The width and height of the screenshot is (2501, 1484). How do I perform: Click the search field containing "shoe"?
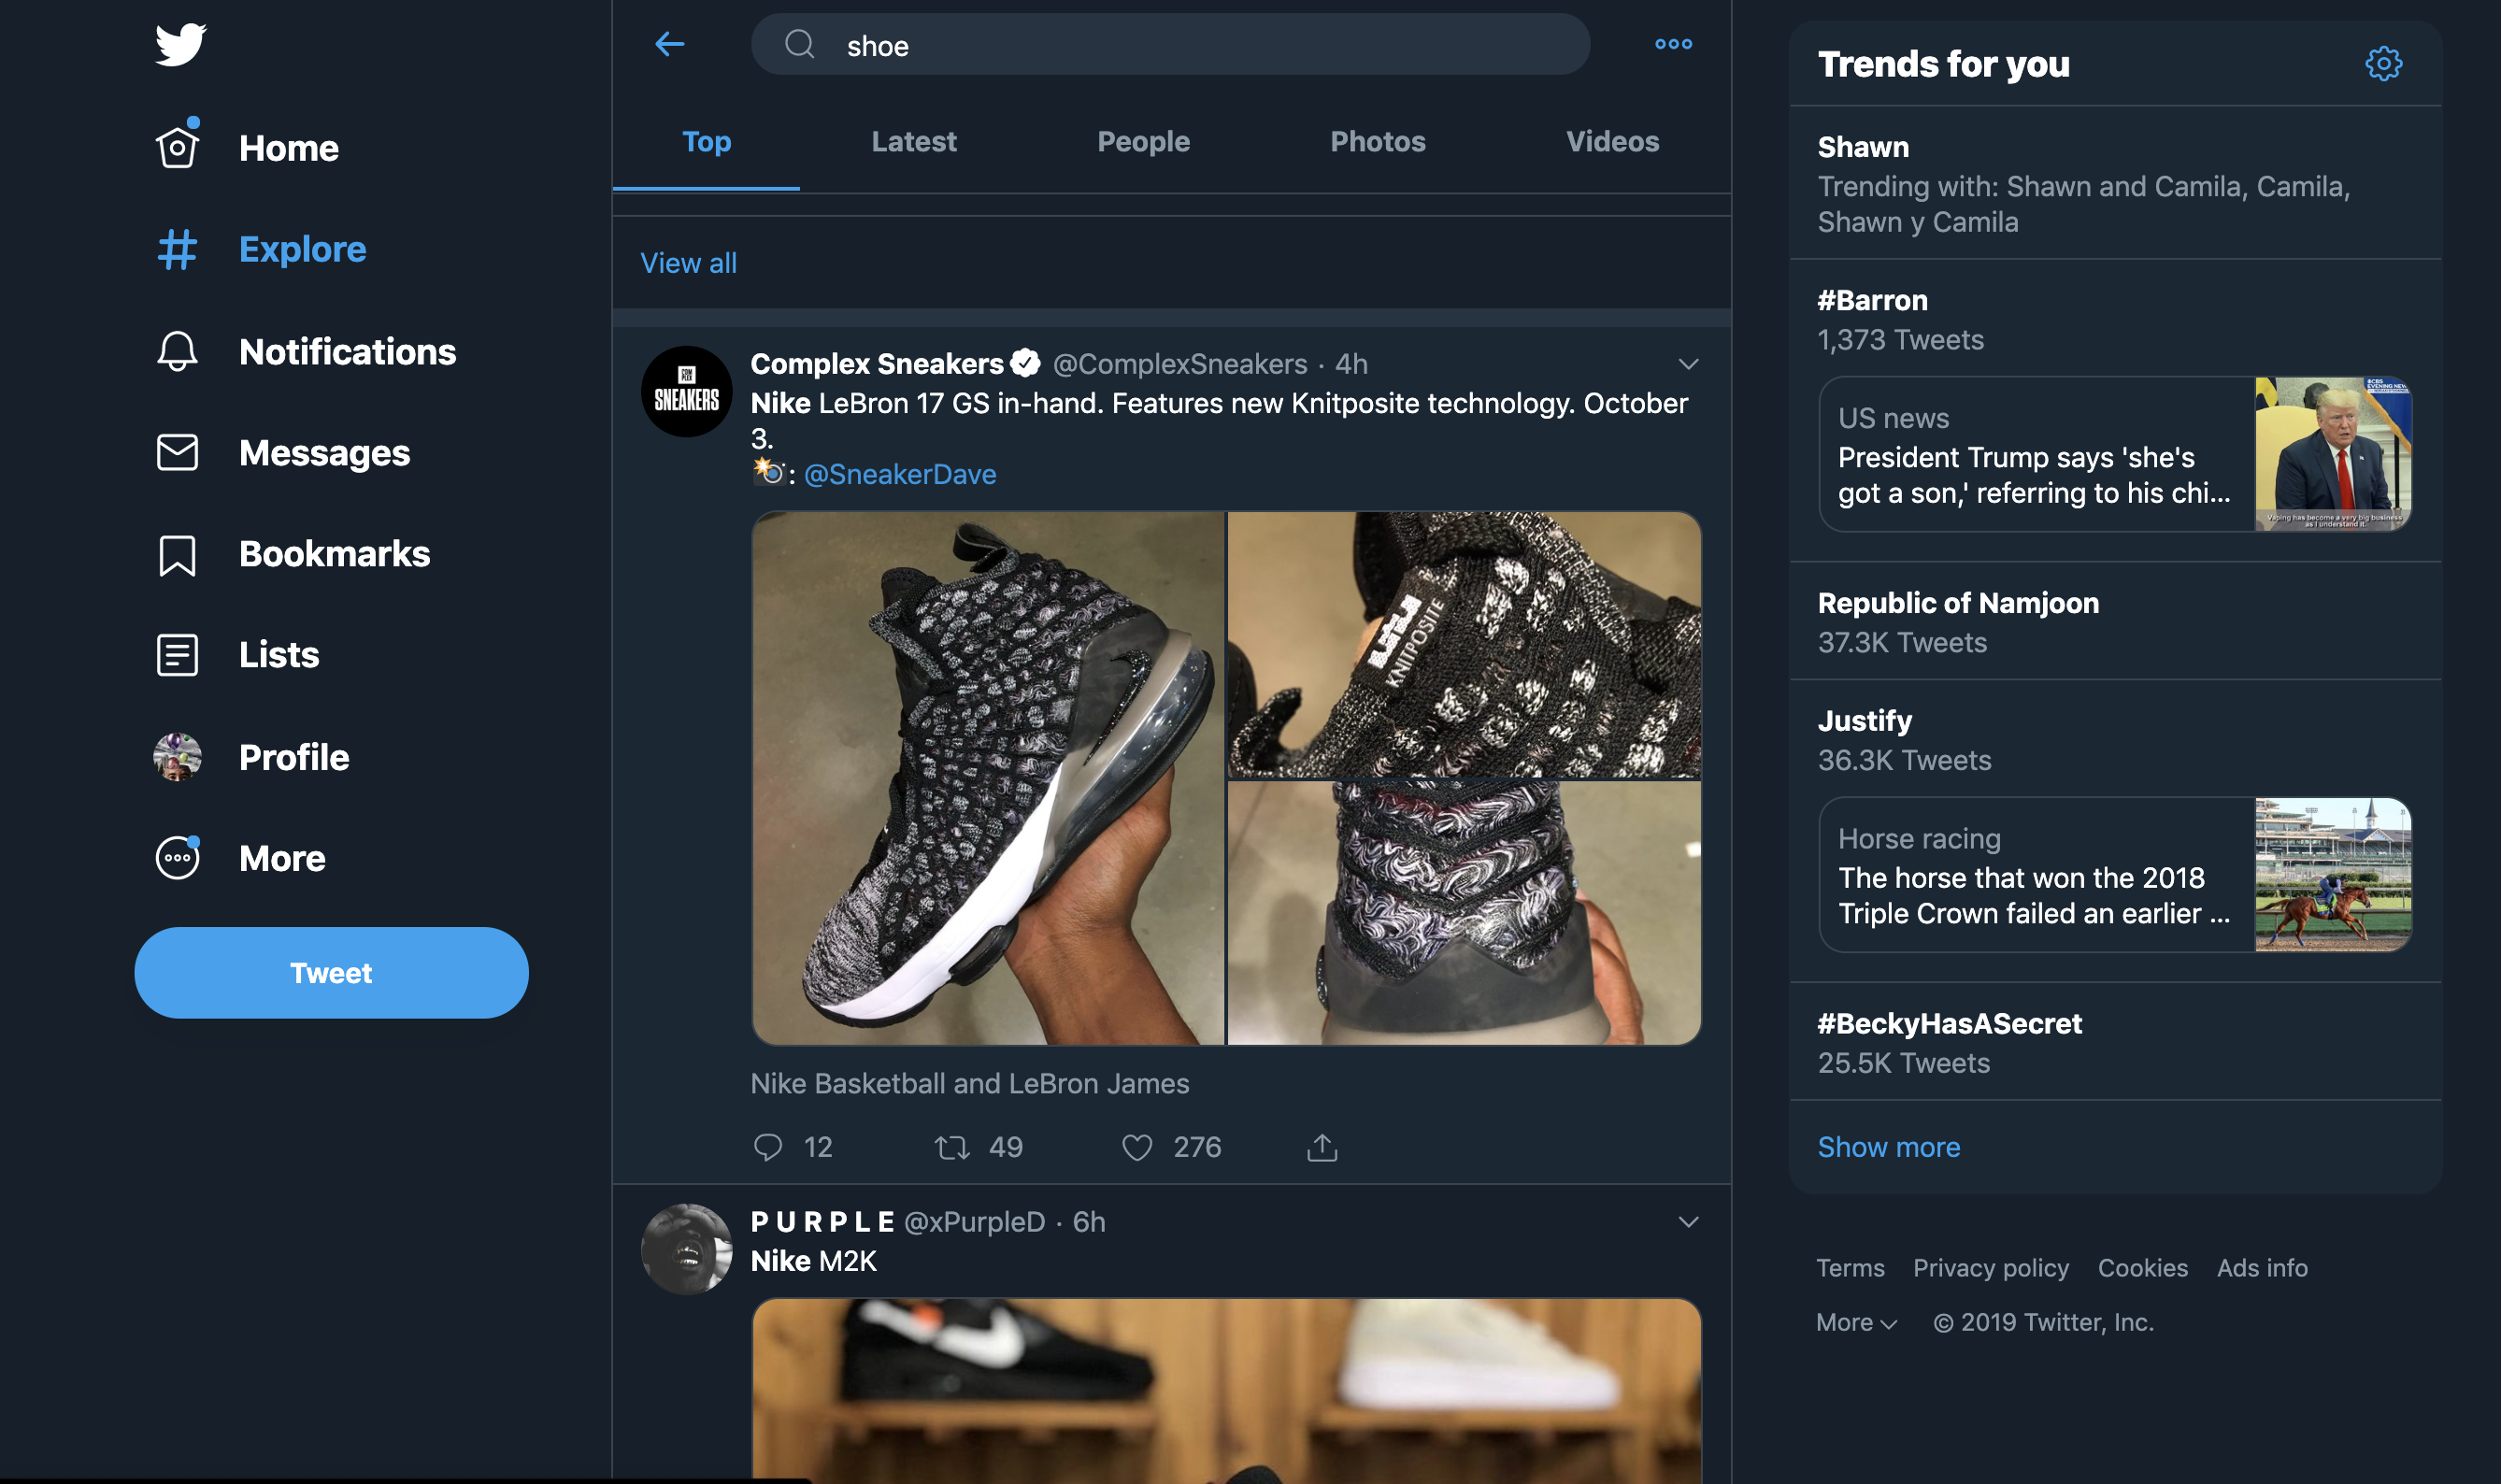tap(1170, 45)
